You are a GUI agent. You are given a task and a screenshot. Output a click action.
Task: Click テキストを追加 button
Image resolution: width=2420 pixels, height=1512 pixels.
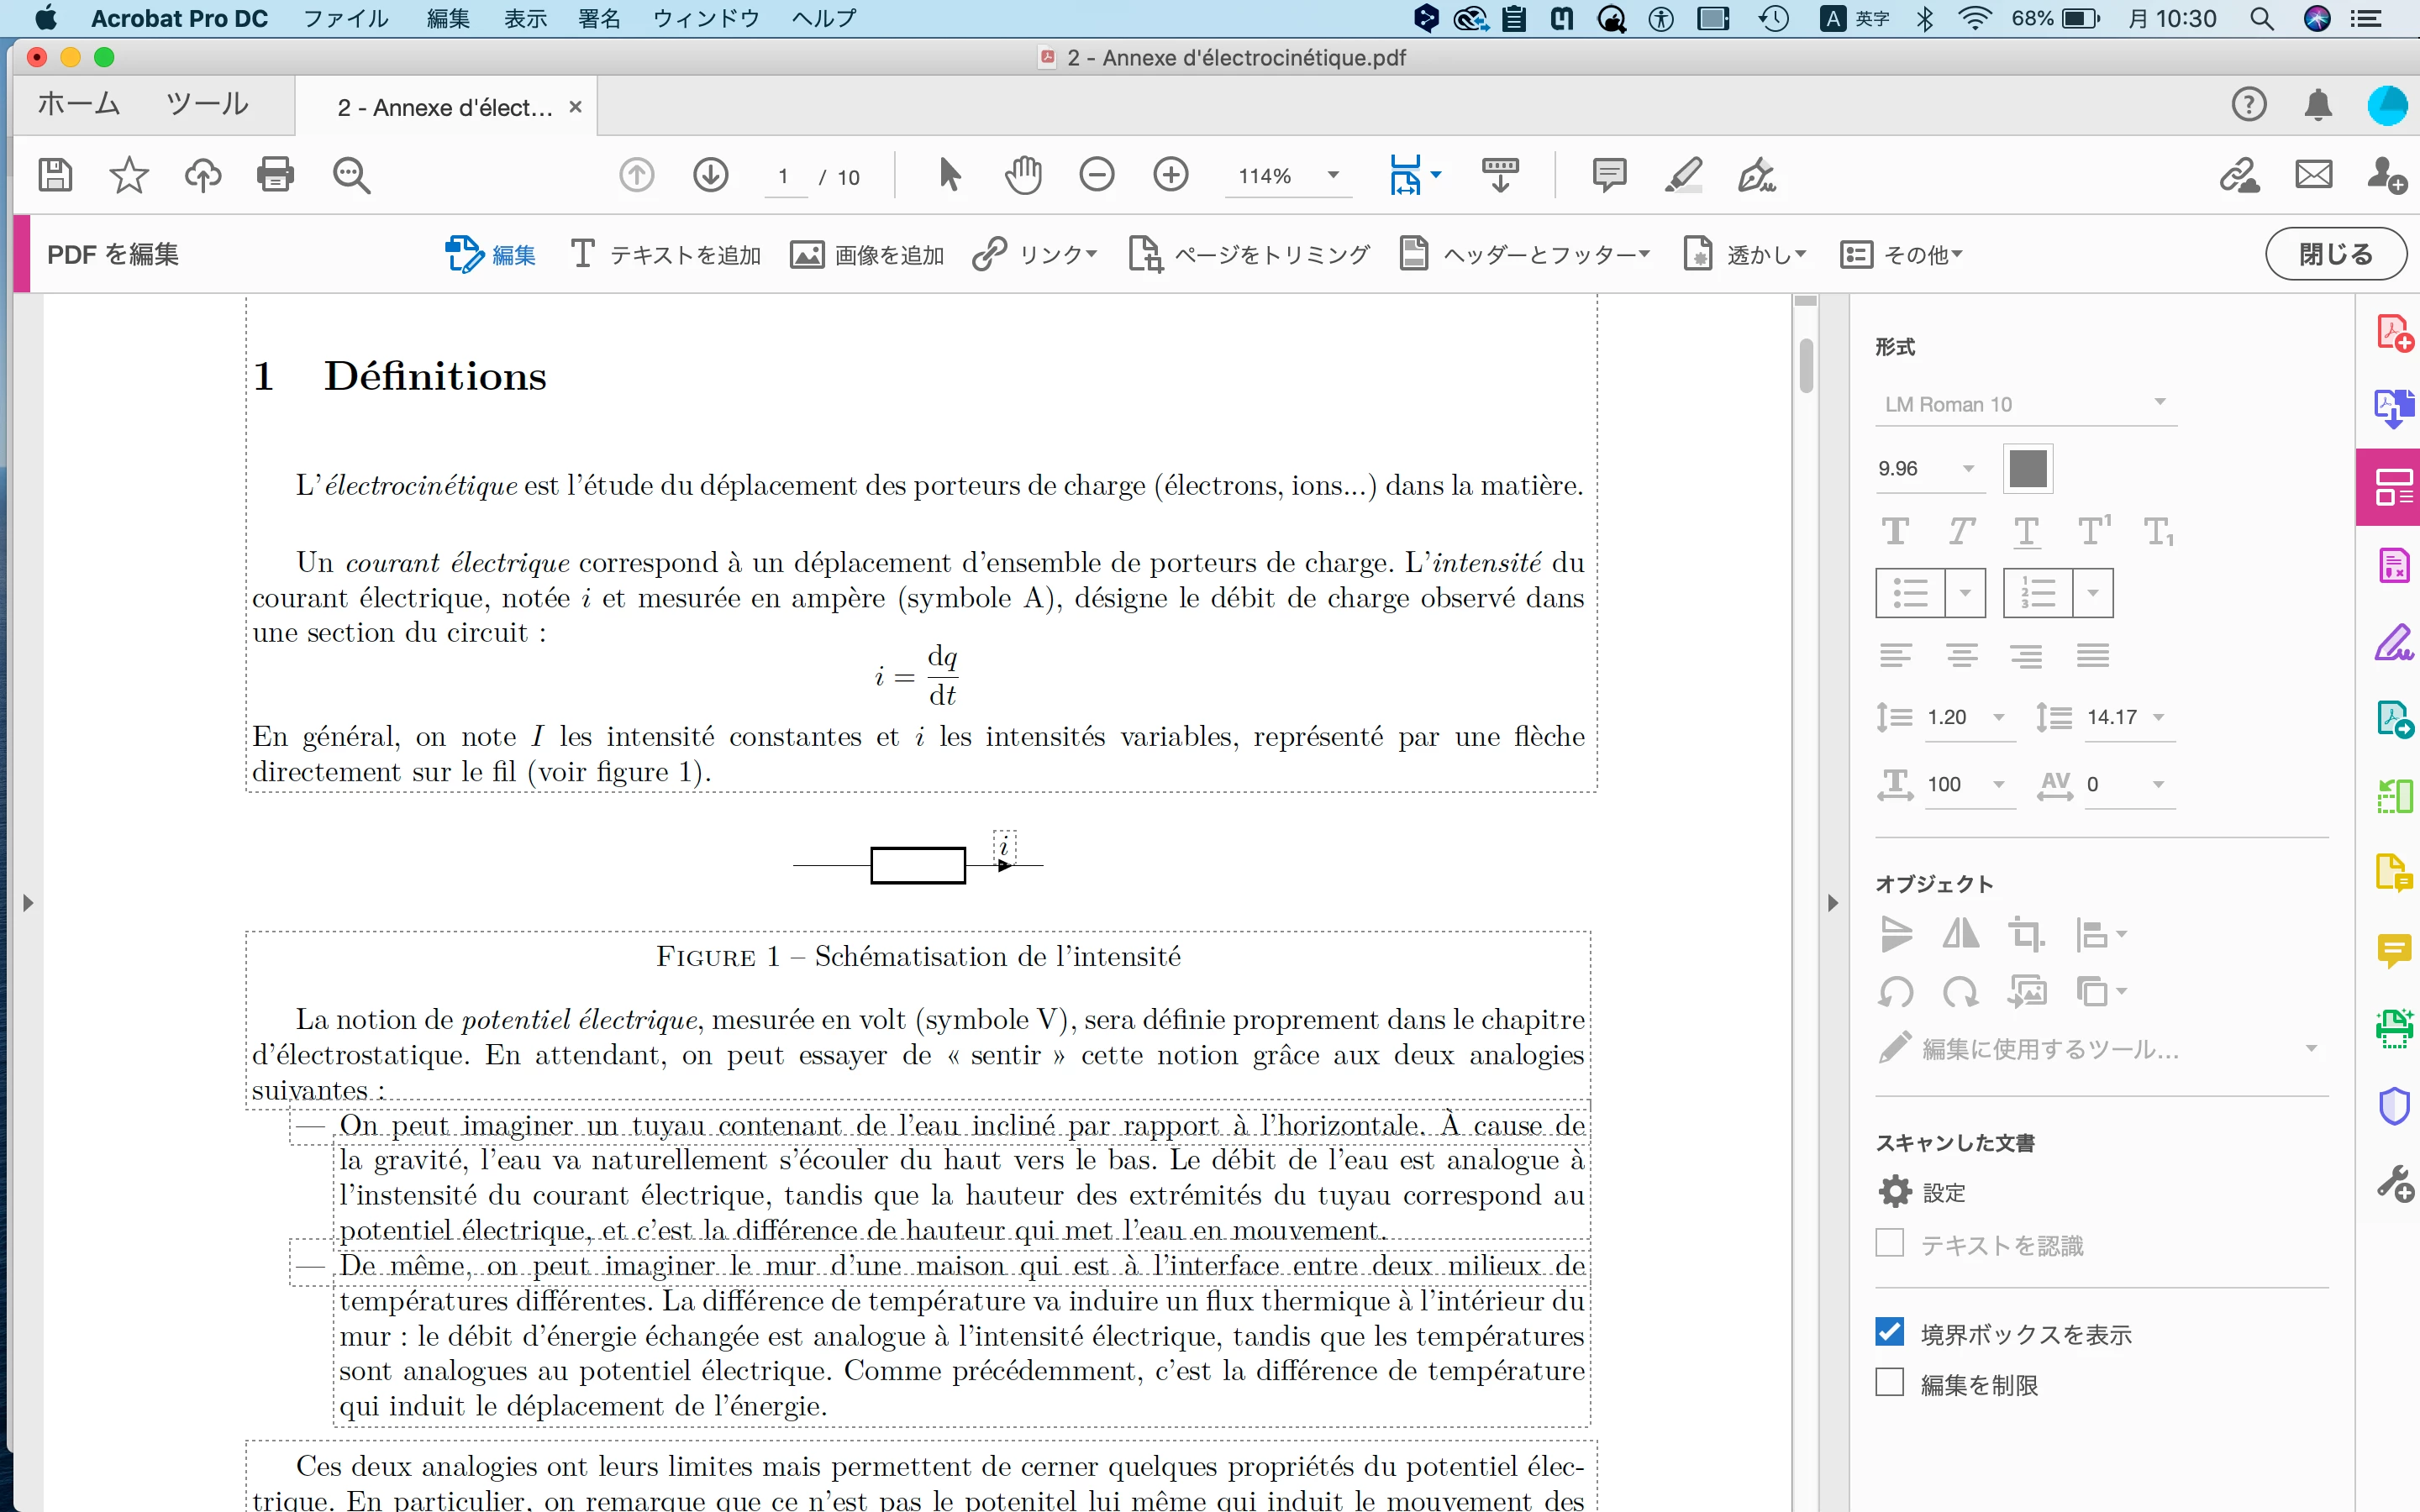[x=666, y=255]
